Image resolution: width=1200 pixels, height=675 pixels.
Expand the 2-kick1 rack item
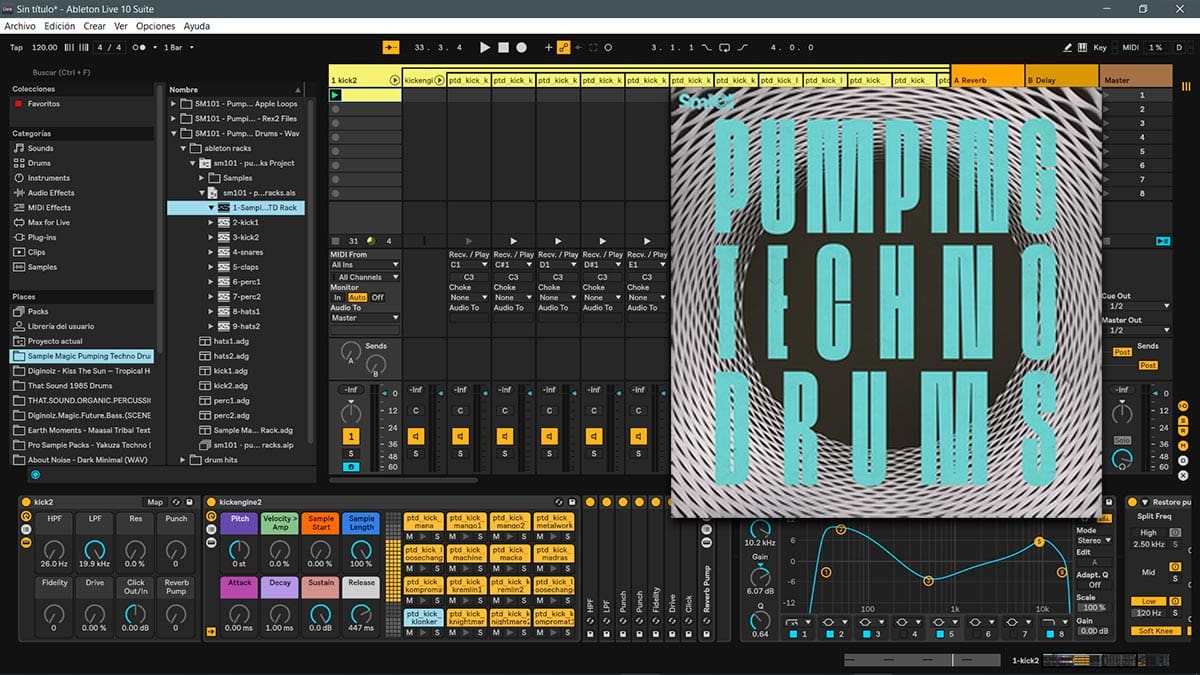click(211, 222)
